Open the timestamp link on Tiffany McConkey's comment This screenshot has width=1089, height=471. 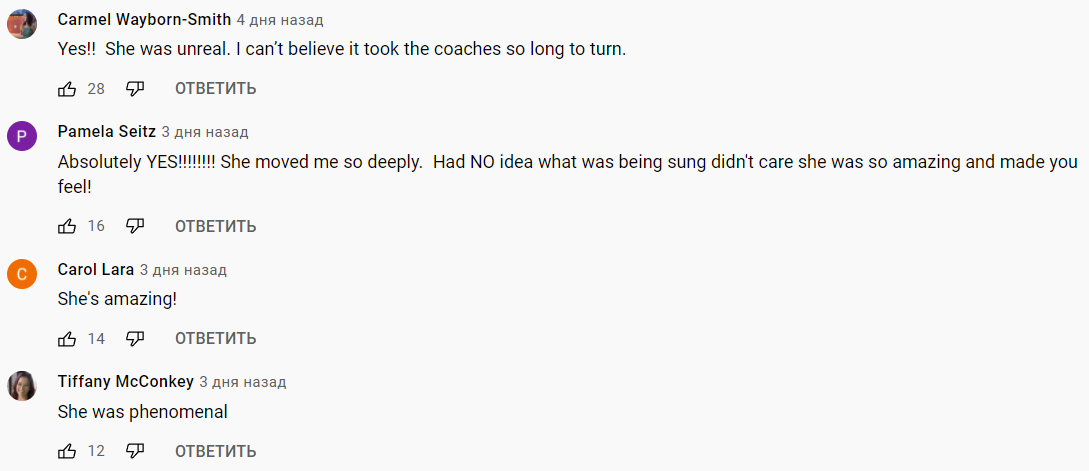(x=243, y=382)
